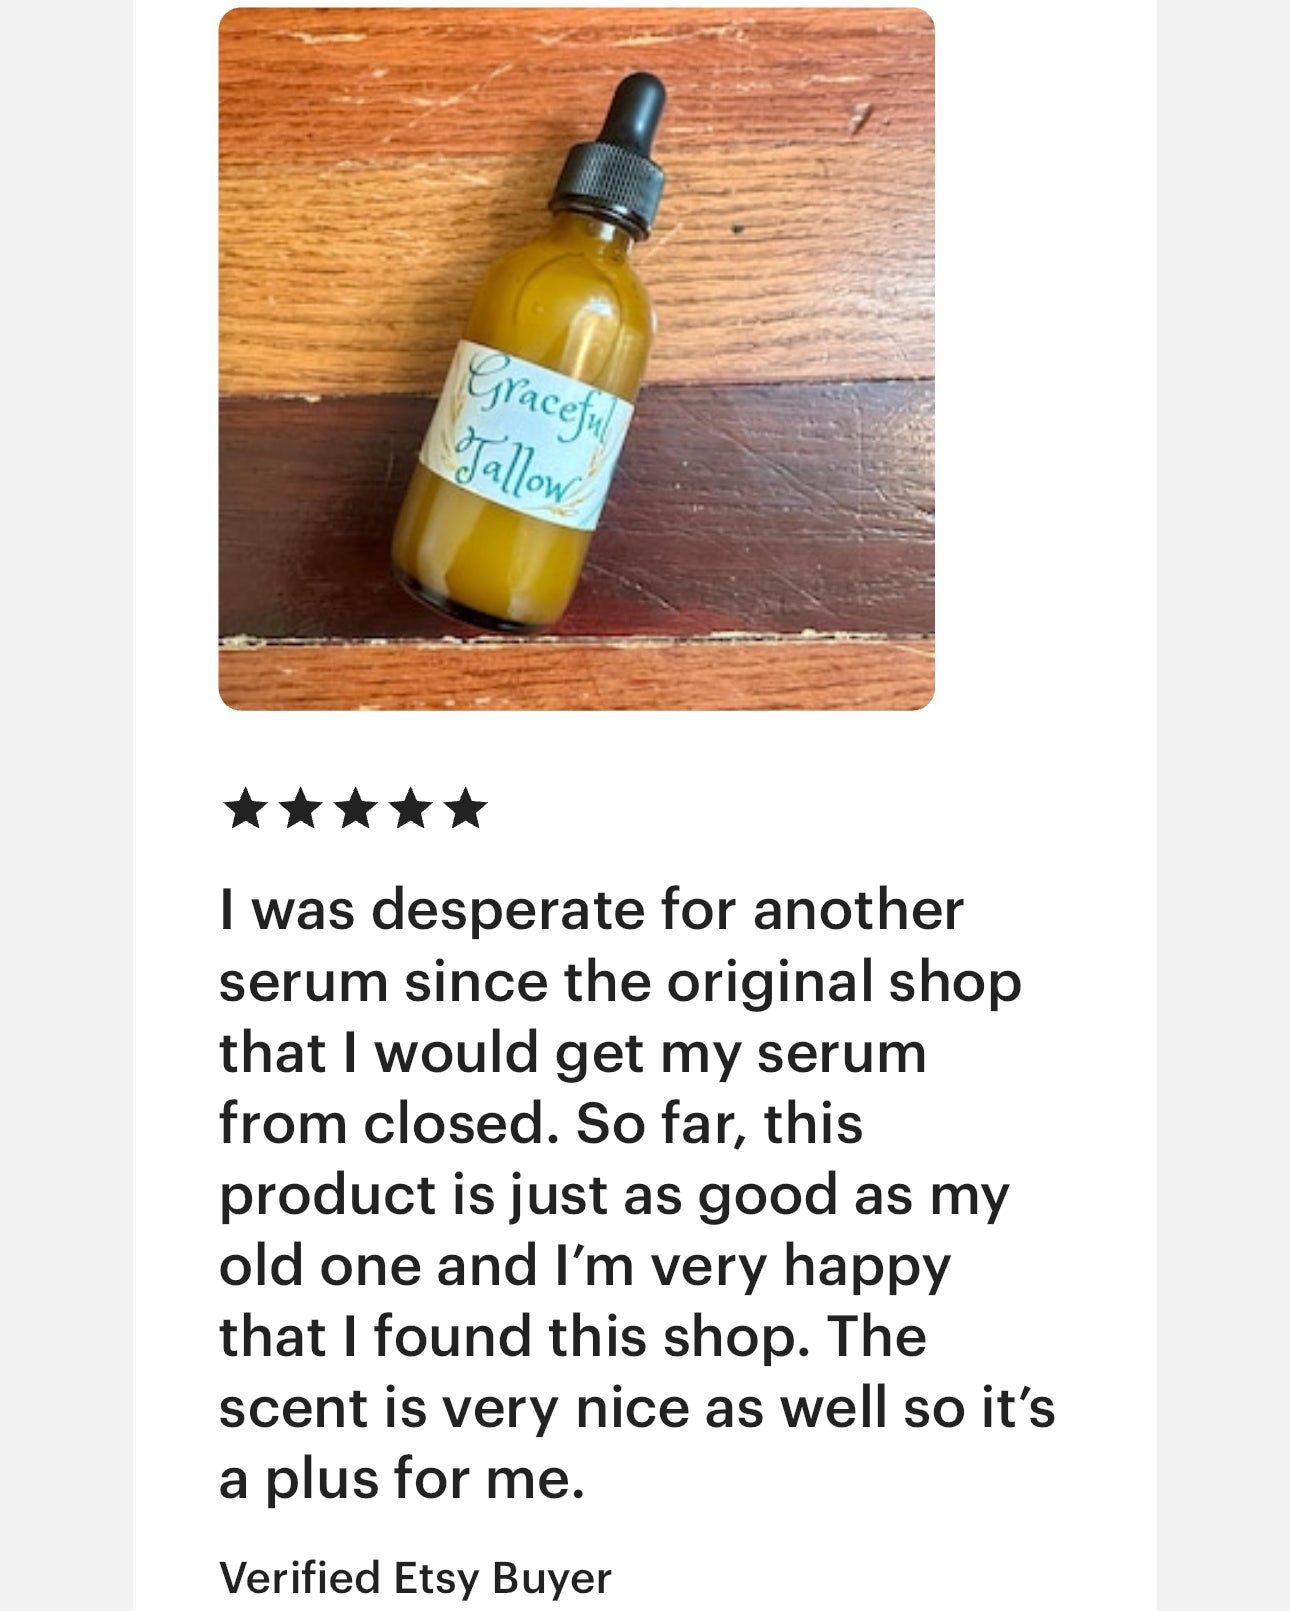Click the 'a plus for me.' line
This screenshot has width=1290, height=1611.
[x=401, y=1480]
